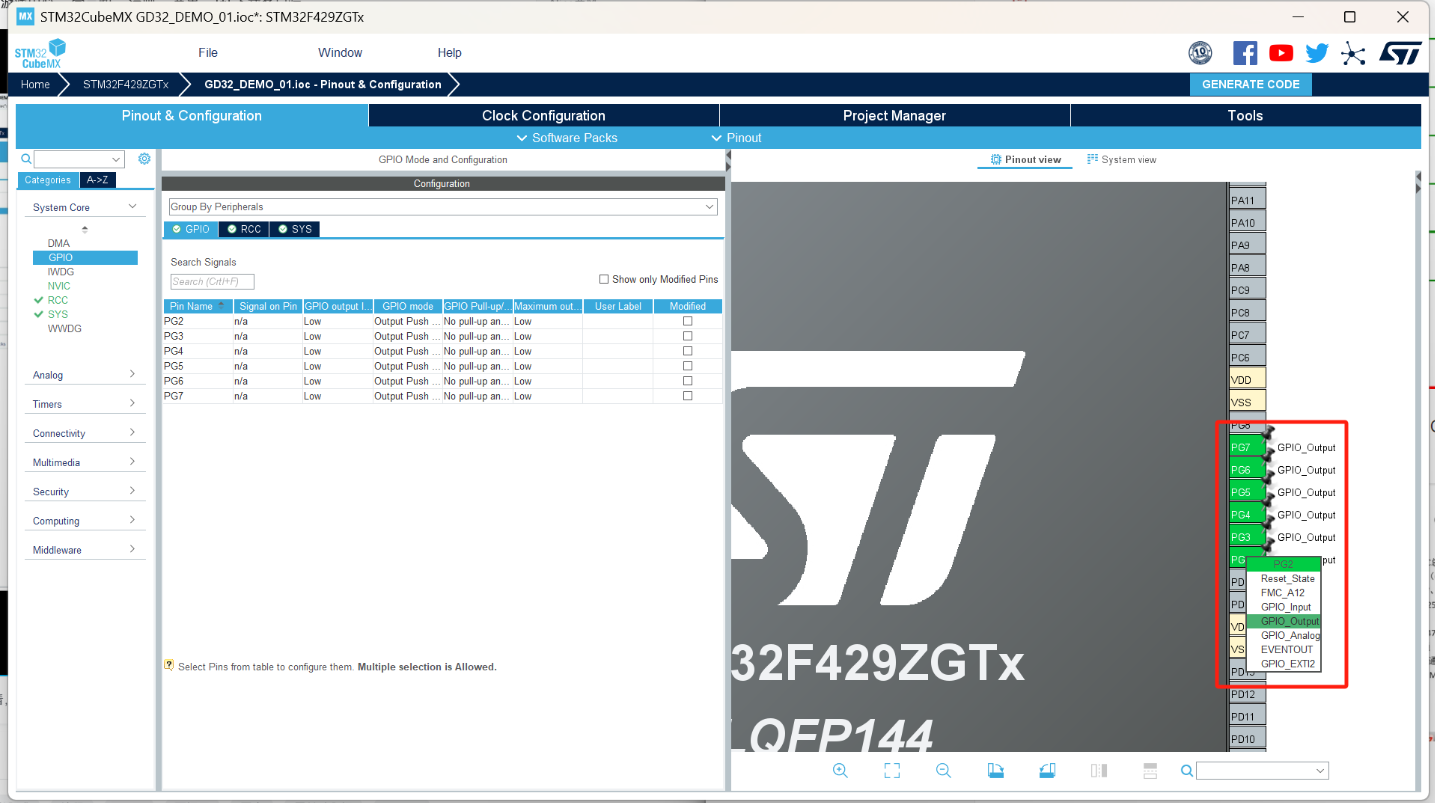
Task: Select the A->Z tab
Action: click(x=97, y=180)
